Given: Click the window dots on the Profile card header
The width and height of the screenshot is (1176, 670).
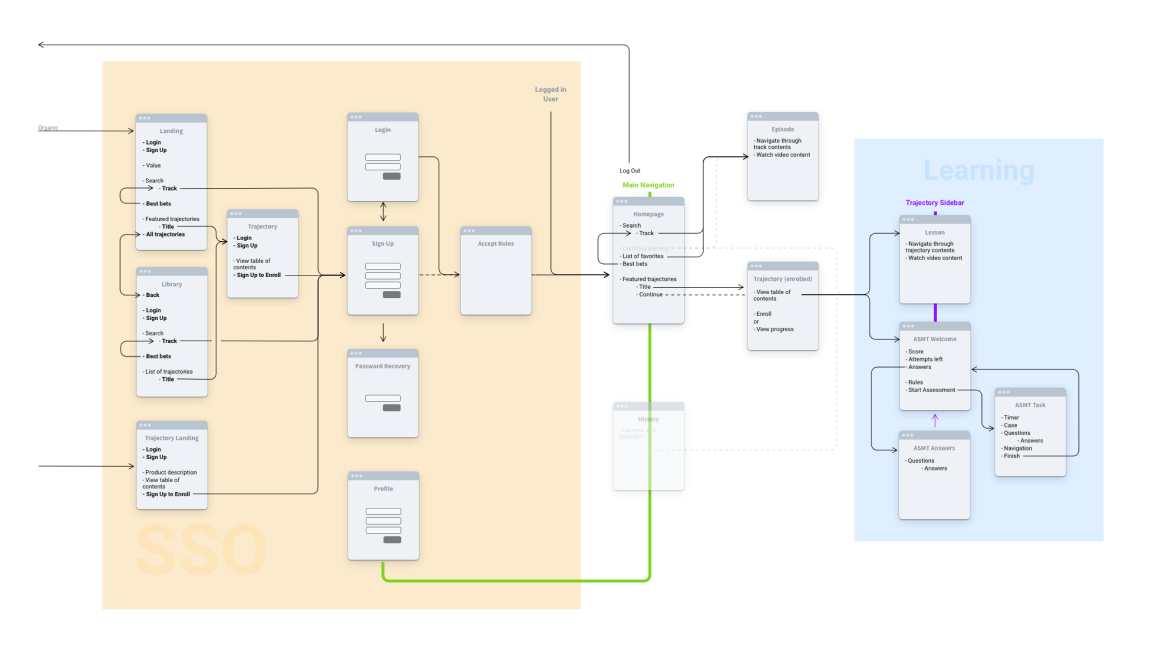Looking at the screenshot, I should (355, 476).
